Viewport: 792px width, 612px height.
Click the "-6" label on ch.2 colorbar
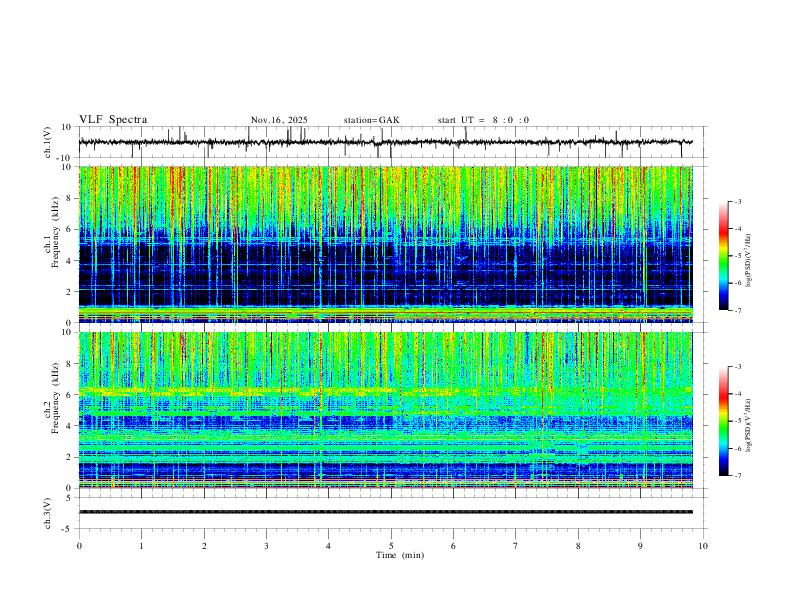(x=737, y=448)
